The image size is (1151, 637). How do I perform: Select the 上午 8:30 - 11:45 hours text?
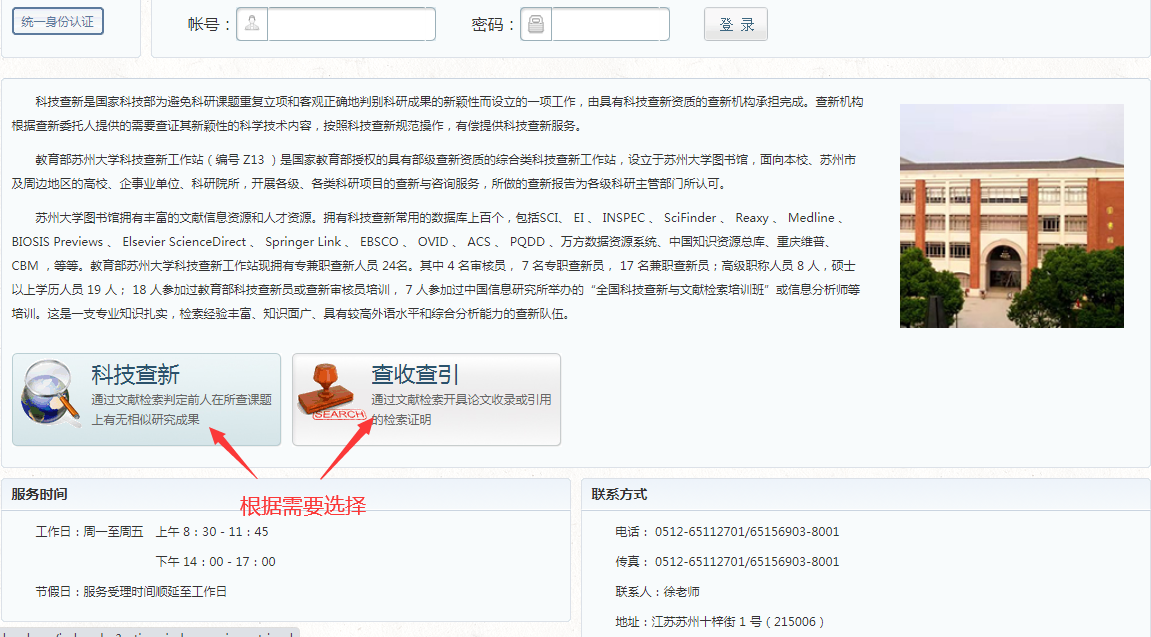212,532
